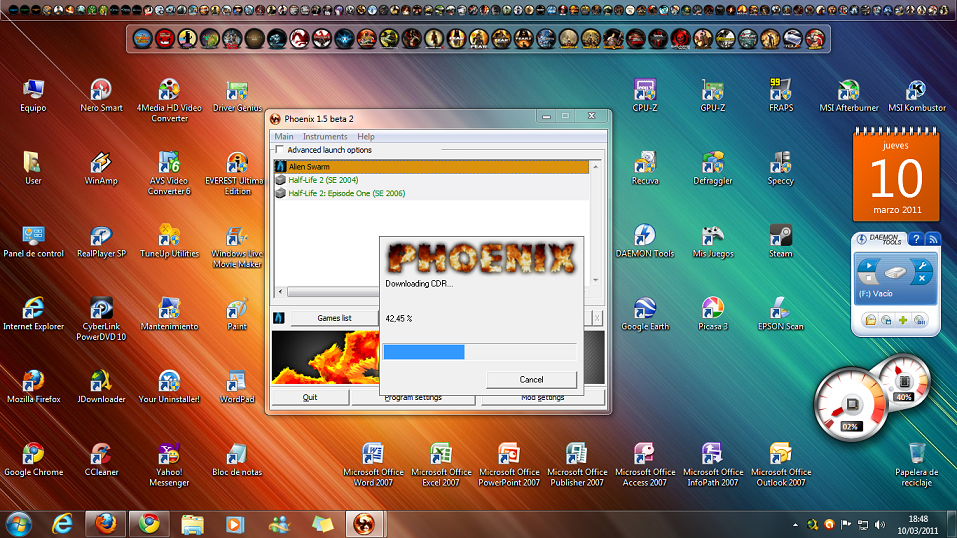The image size is (957, 538).
Task: Click the CPU meter gadget dial
Action: [x=852, y=404]
